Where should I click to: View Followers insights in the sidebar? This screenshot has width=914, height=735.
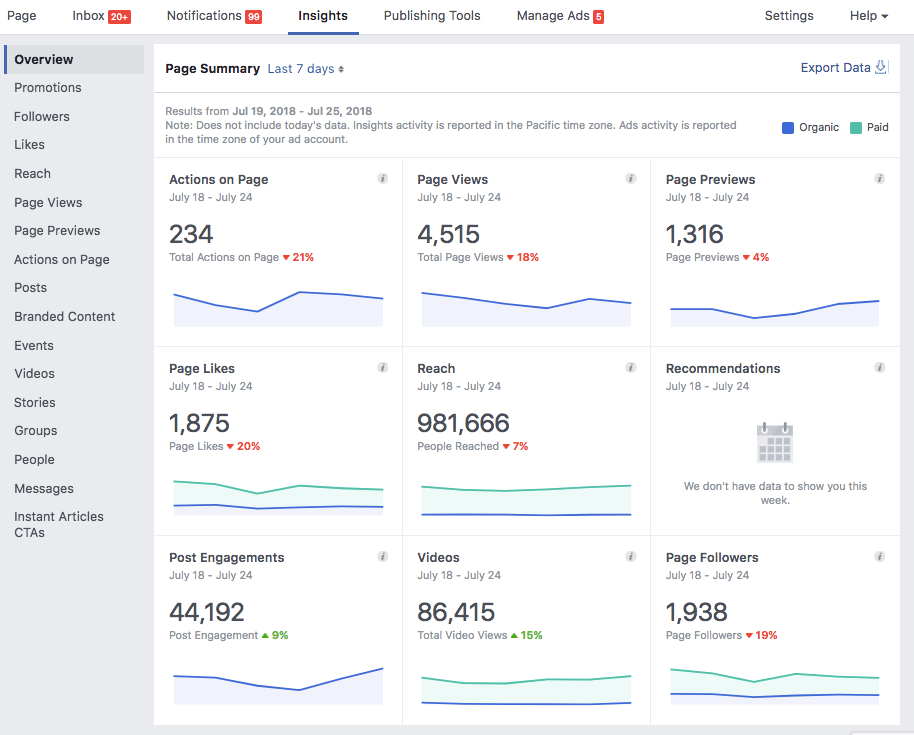[x=42, y=116]
